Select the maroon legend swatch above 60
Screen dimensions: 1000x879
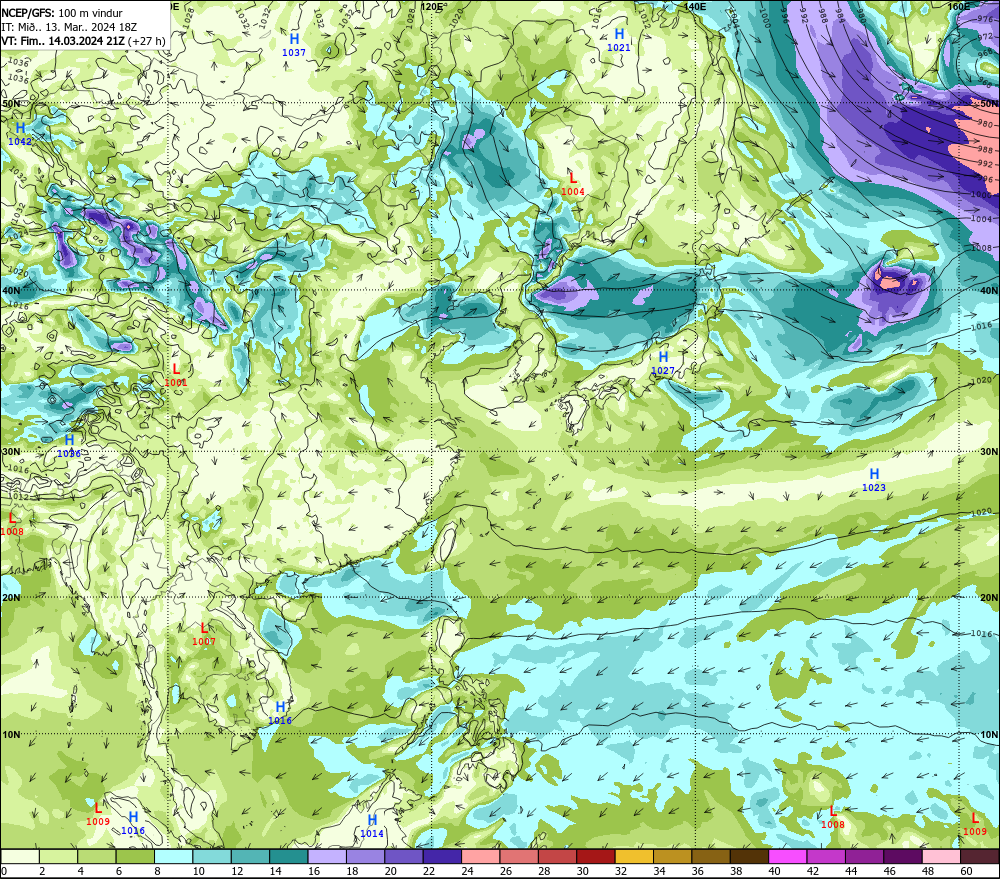[980, 856]
